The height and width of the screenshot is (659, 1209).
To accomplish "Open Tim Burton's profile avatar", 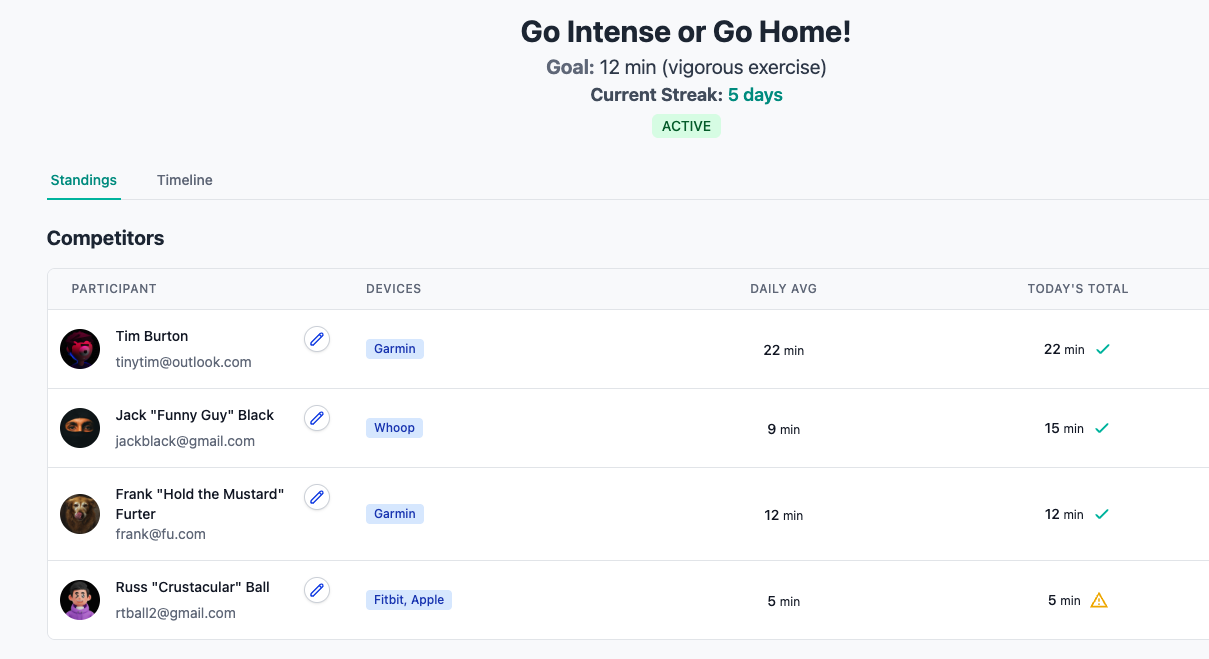I will click(x=80, y=349).
